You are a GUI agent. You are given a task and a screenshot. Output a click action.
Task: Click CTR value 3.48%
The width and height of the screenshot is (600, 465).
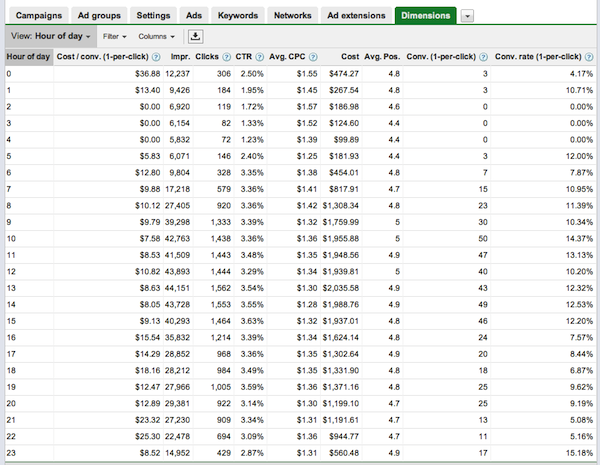pos(252,255)
